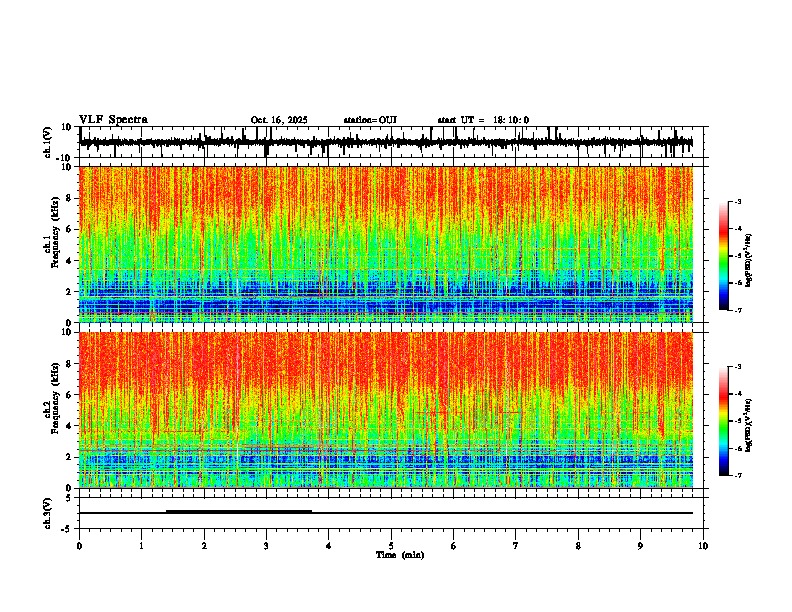Select the "Oct. 16, 2025" date text

coord(279,120)
